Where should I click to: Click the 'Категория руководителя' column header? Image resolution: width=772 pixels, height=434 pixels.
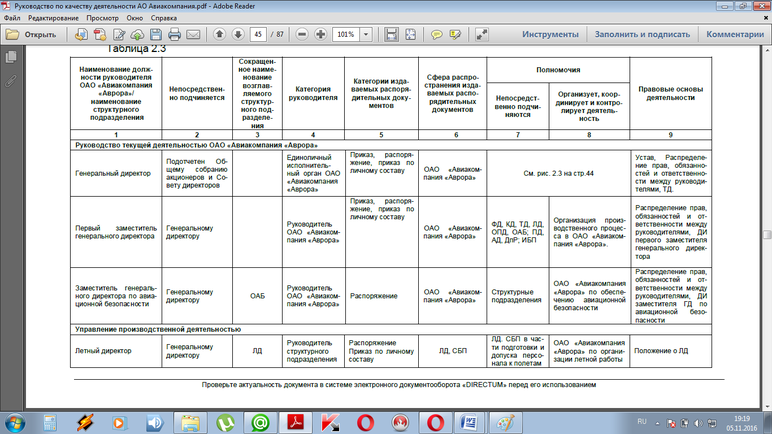[x=313, y=94]
